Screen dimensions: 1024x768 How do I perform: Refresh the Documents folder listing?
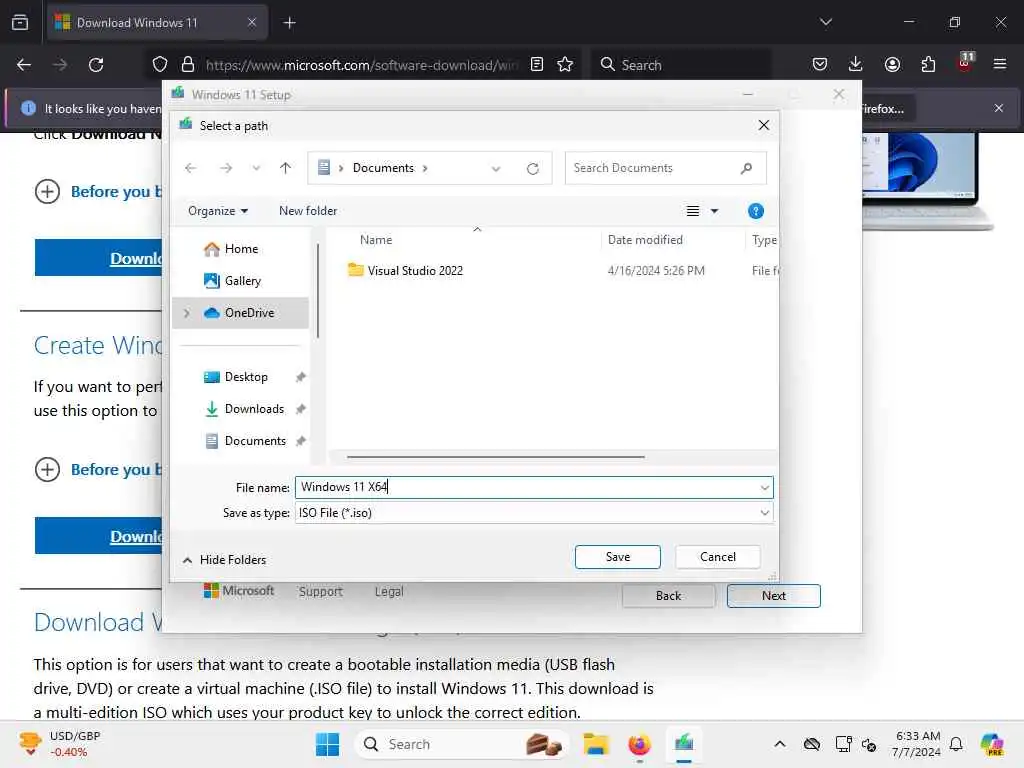click(533, 168)
